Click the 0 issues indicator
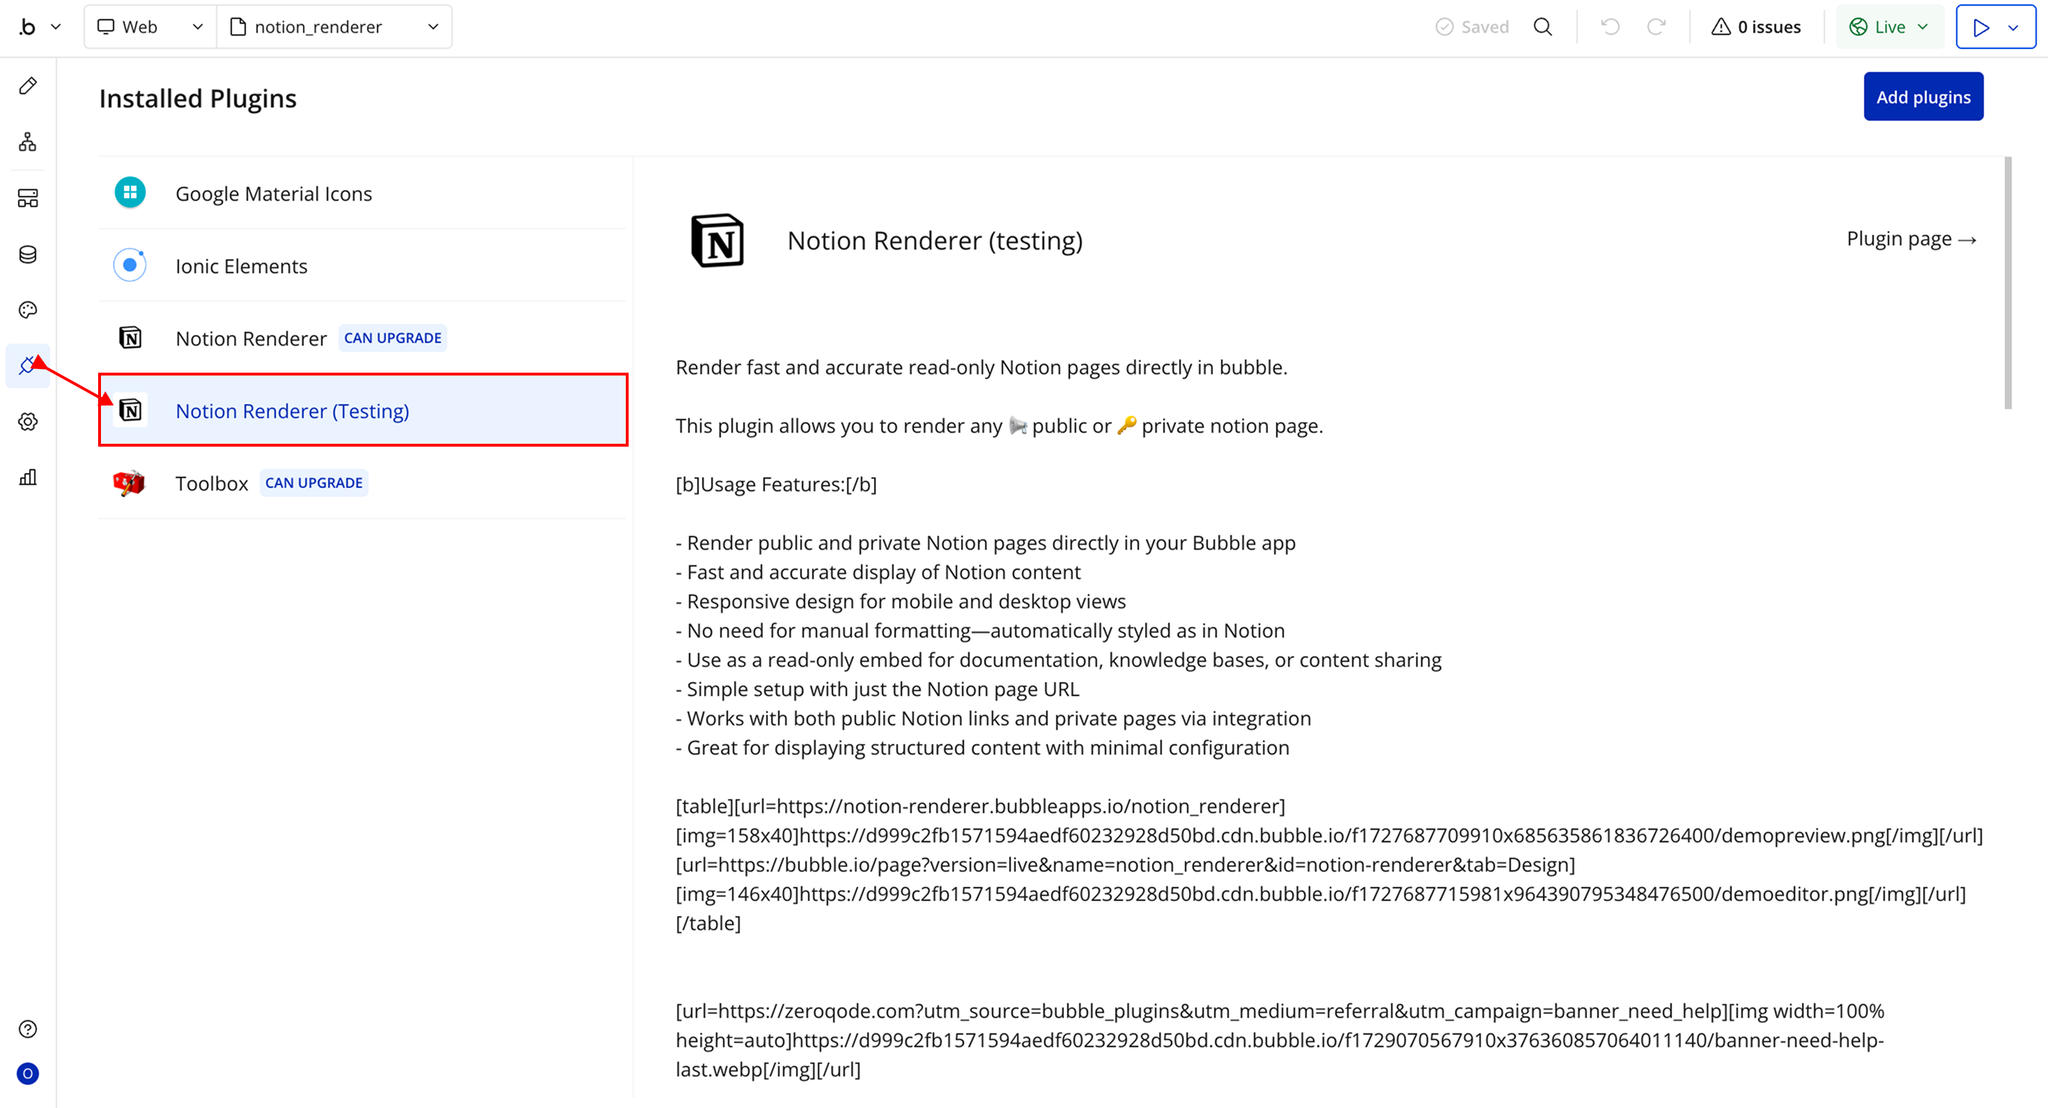The width and height of the screenshot is (2048, 1108). [1756, 27]
